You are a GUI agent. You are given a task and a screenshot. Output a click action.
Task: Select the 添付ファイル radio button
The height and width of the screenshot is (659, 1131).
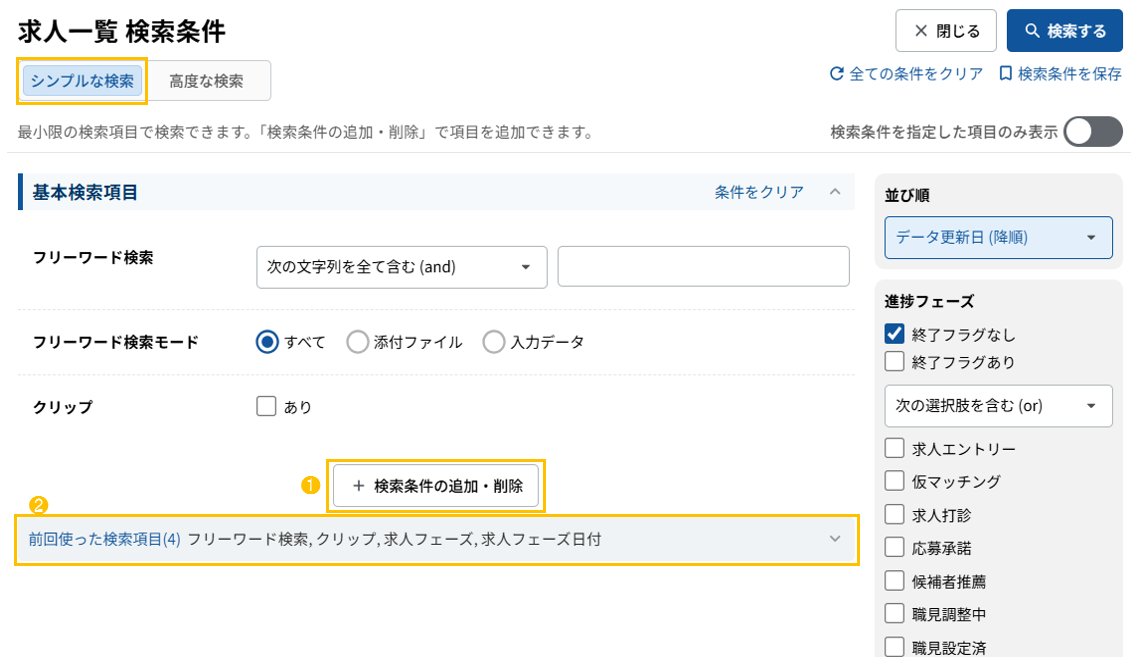pyautogui.click(x=358, y=342)
